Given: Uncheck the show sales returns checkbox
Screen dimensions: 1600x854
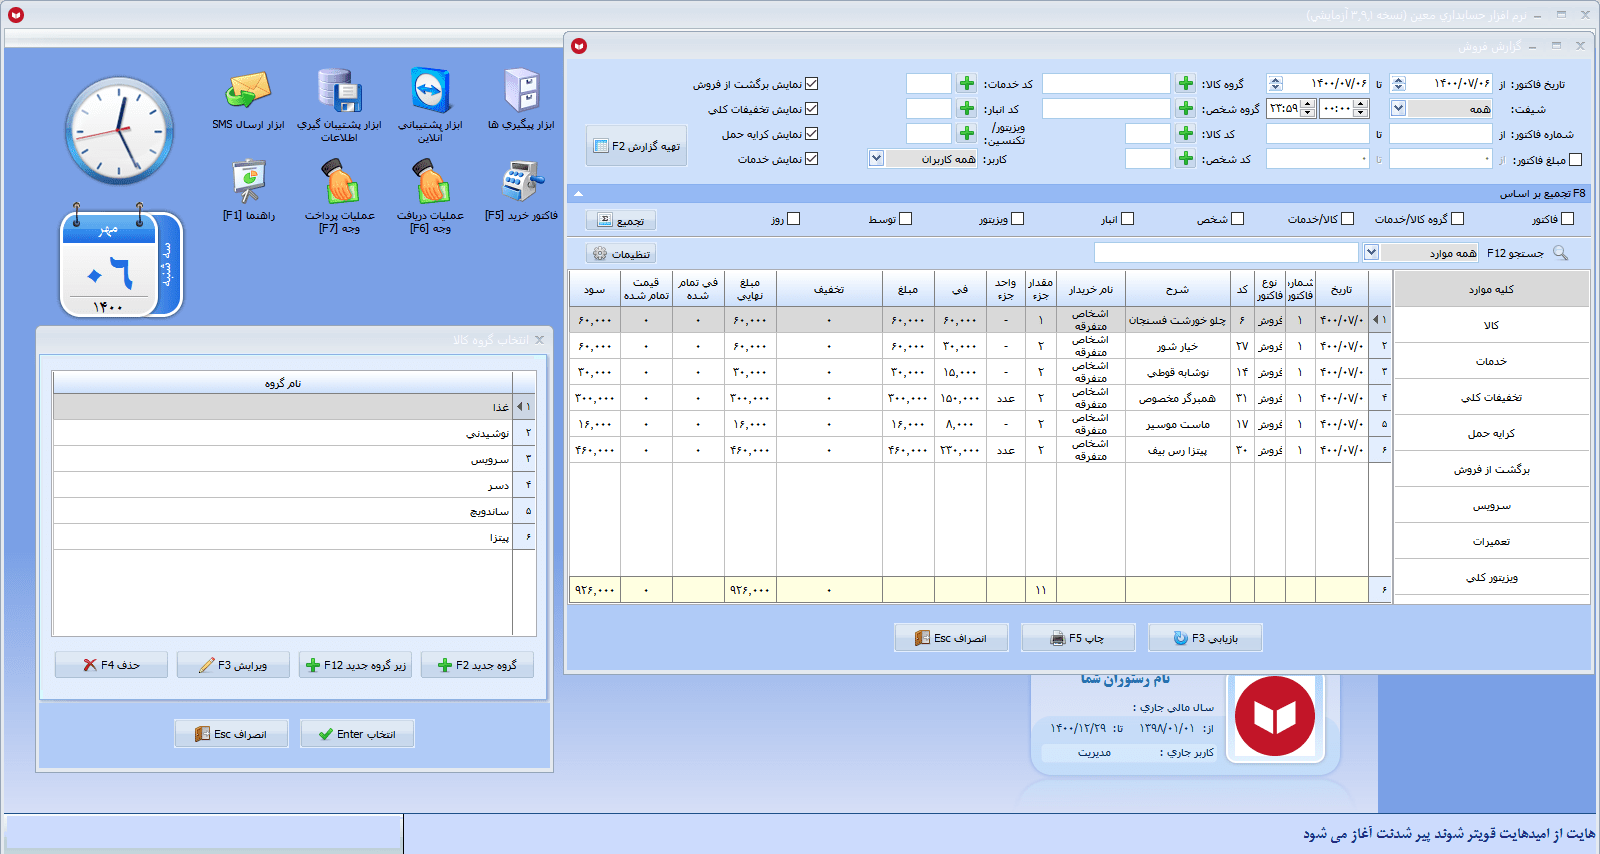Looking at the screenshot, I should point(811,84).
